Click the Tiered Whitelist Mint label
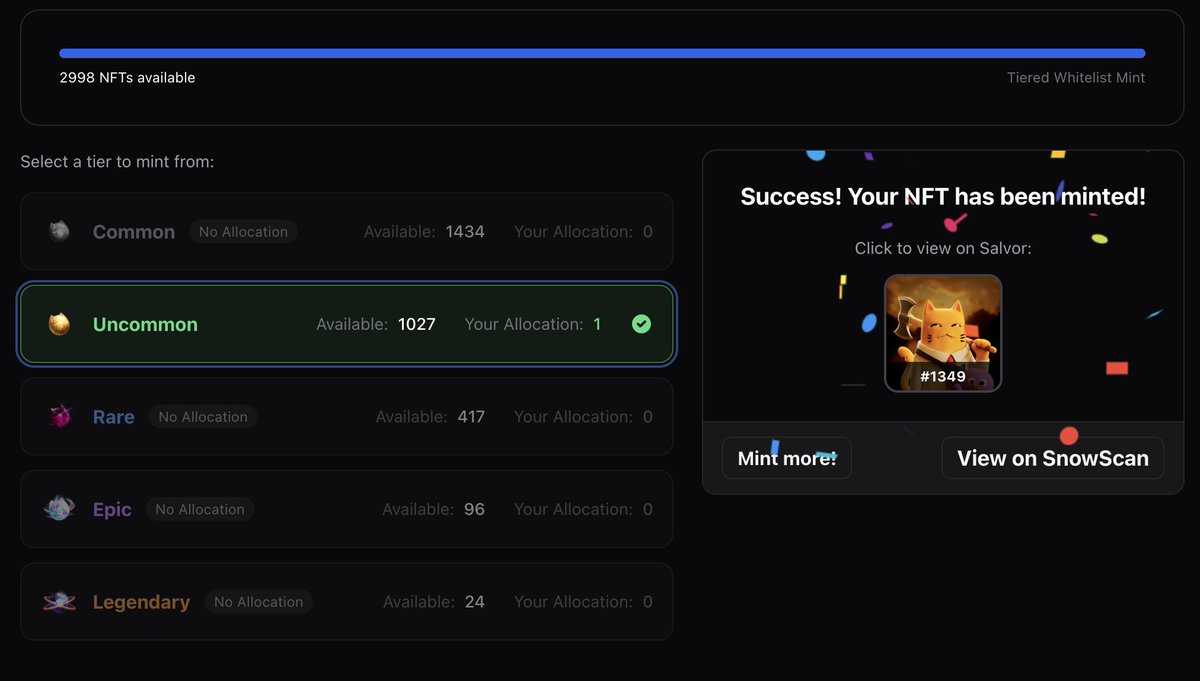Viewport: 1200px width, 681px height. coord(1076,77)
